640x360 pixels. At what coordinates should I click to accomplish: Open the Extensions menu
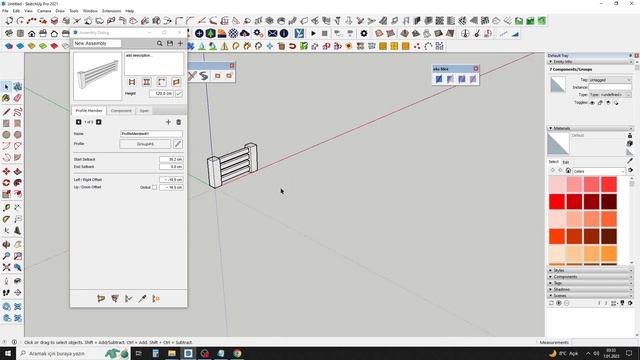pyautogui.click(x=111, y=11)
